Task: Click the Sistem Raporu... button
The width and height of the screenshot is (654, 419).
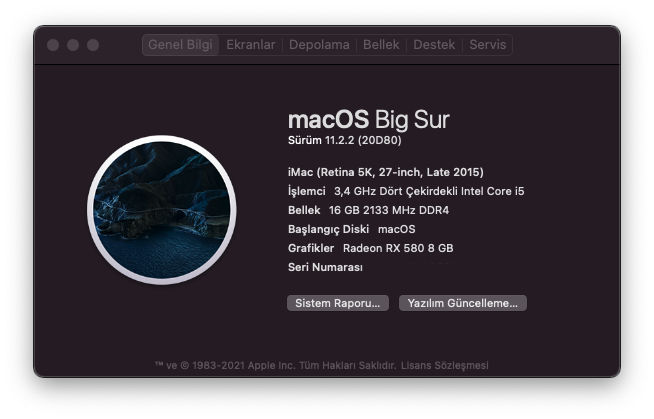Action: [x=337, y=303]
